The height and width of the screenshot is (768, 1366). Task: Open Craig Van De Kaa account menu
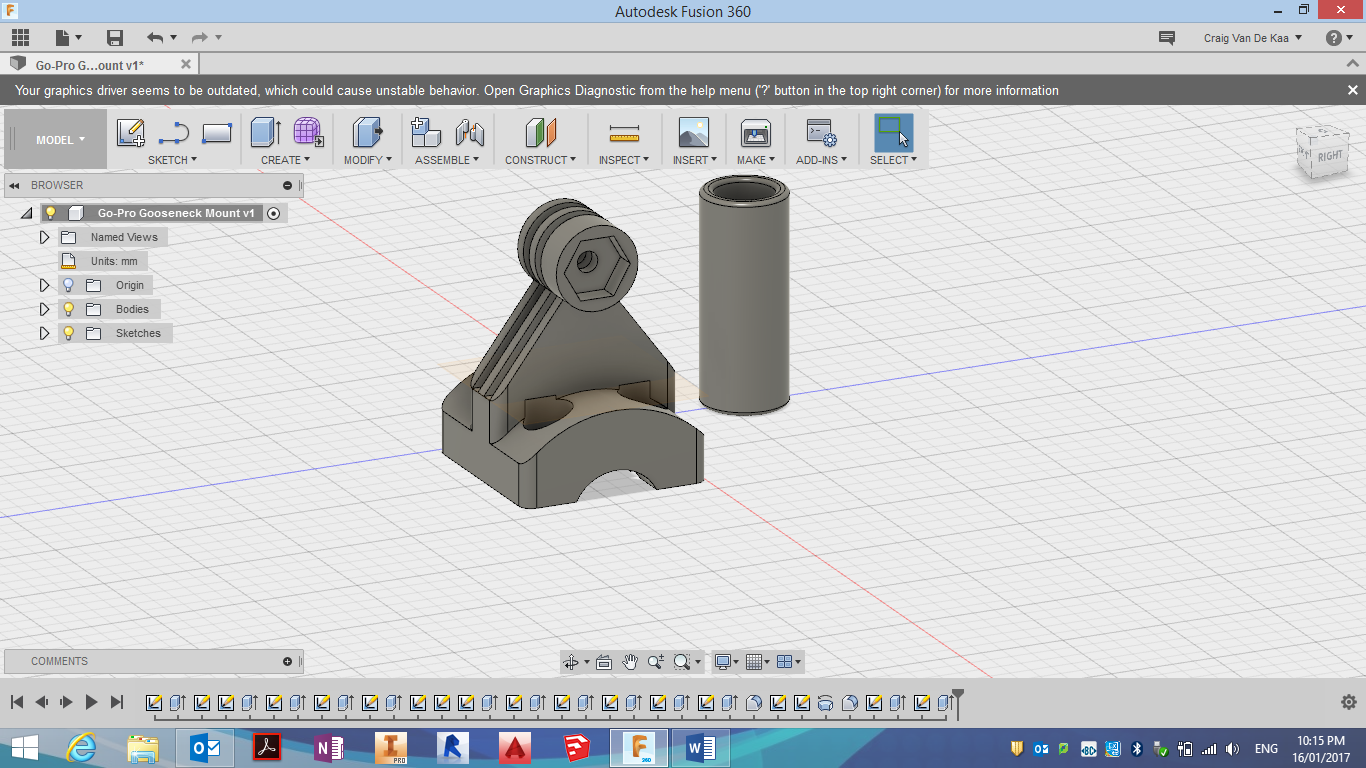1253,38
